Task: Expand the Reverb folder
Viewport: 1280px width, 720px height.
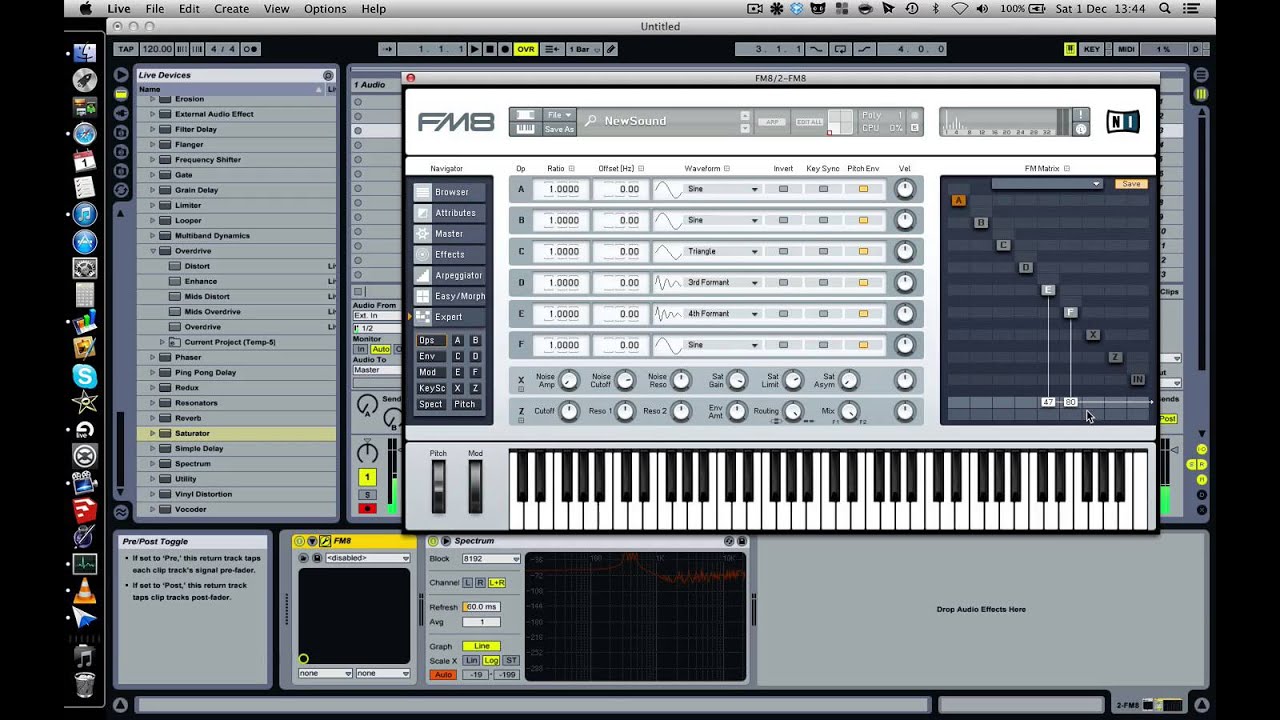Action: [x=153, y=418]
